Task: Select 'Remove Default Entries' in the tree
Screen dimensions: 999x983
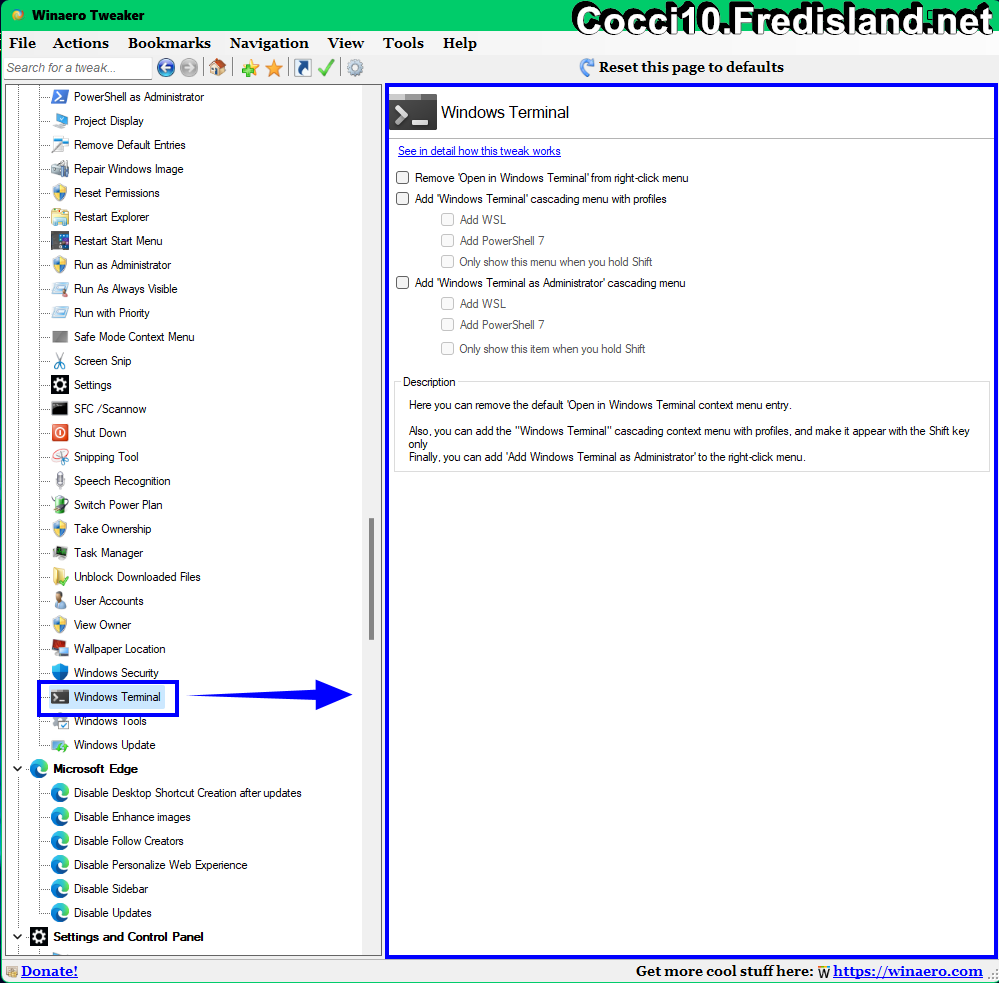Action: click(x=129, y=145)
